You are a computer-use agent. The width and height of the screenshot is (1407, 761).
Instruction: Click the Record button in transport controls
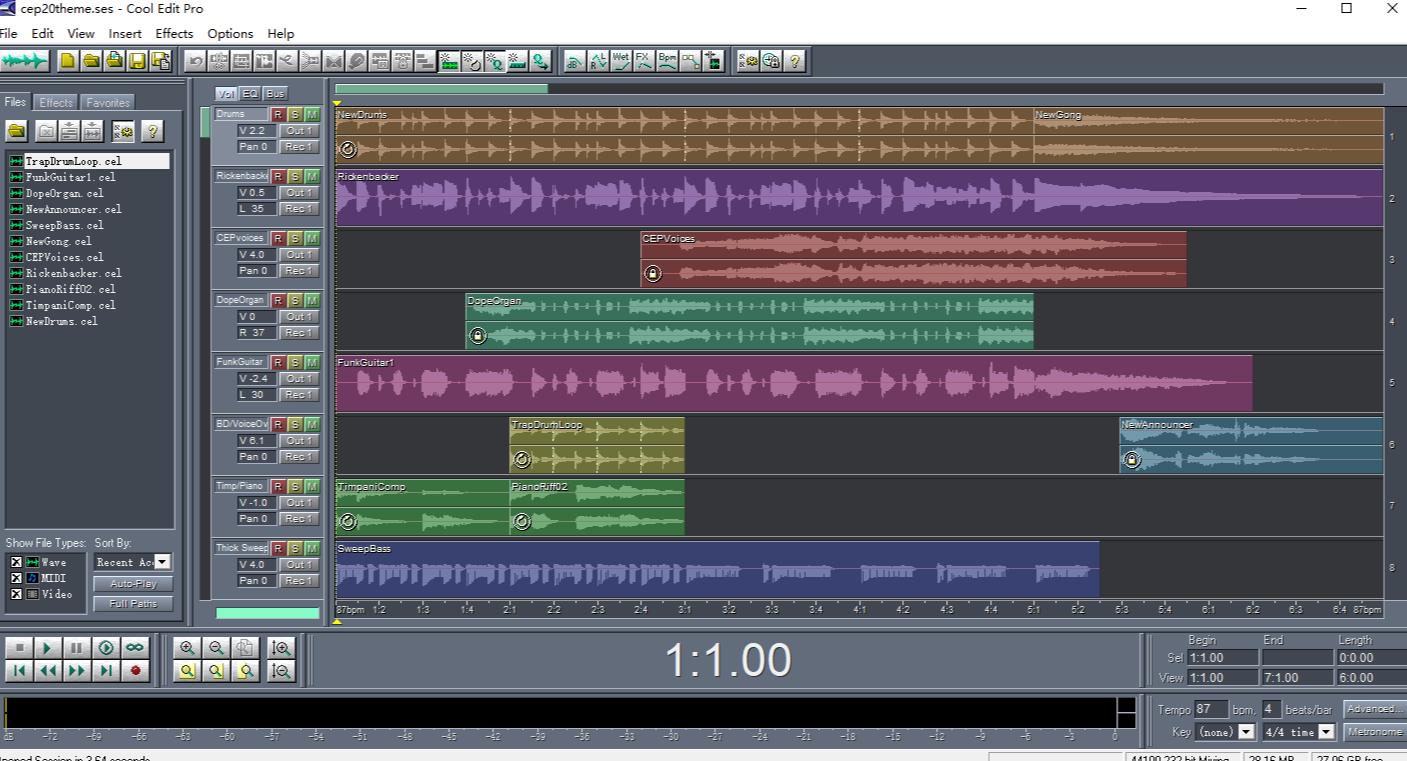pos(135,671)
